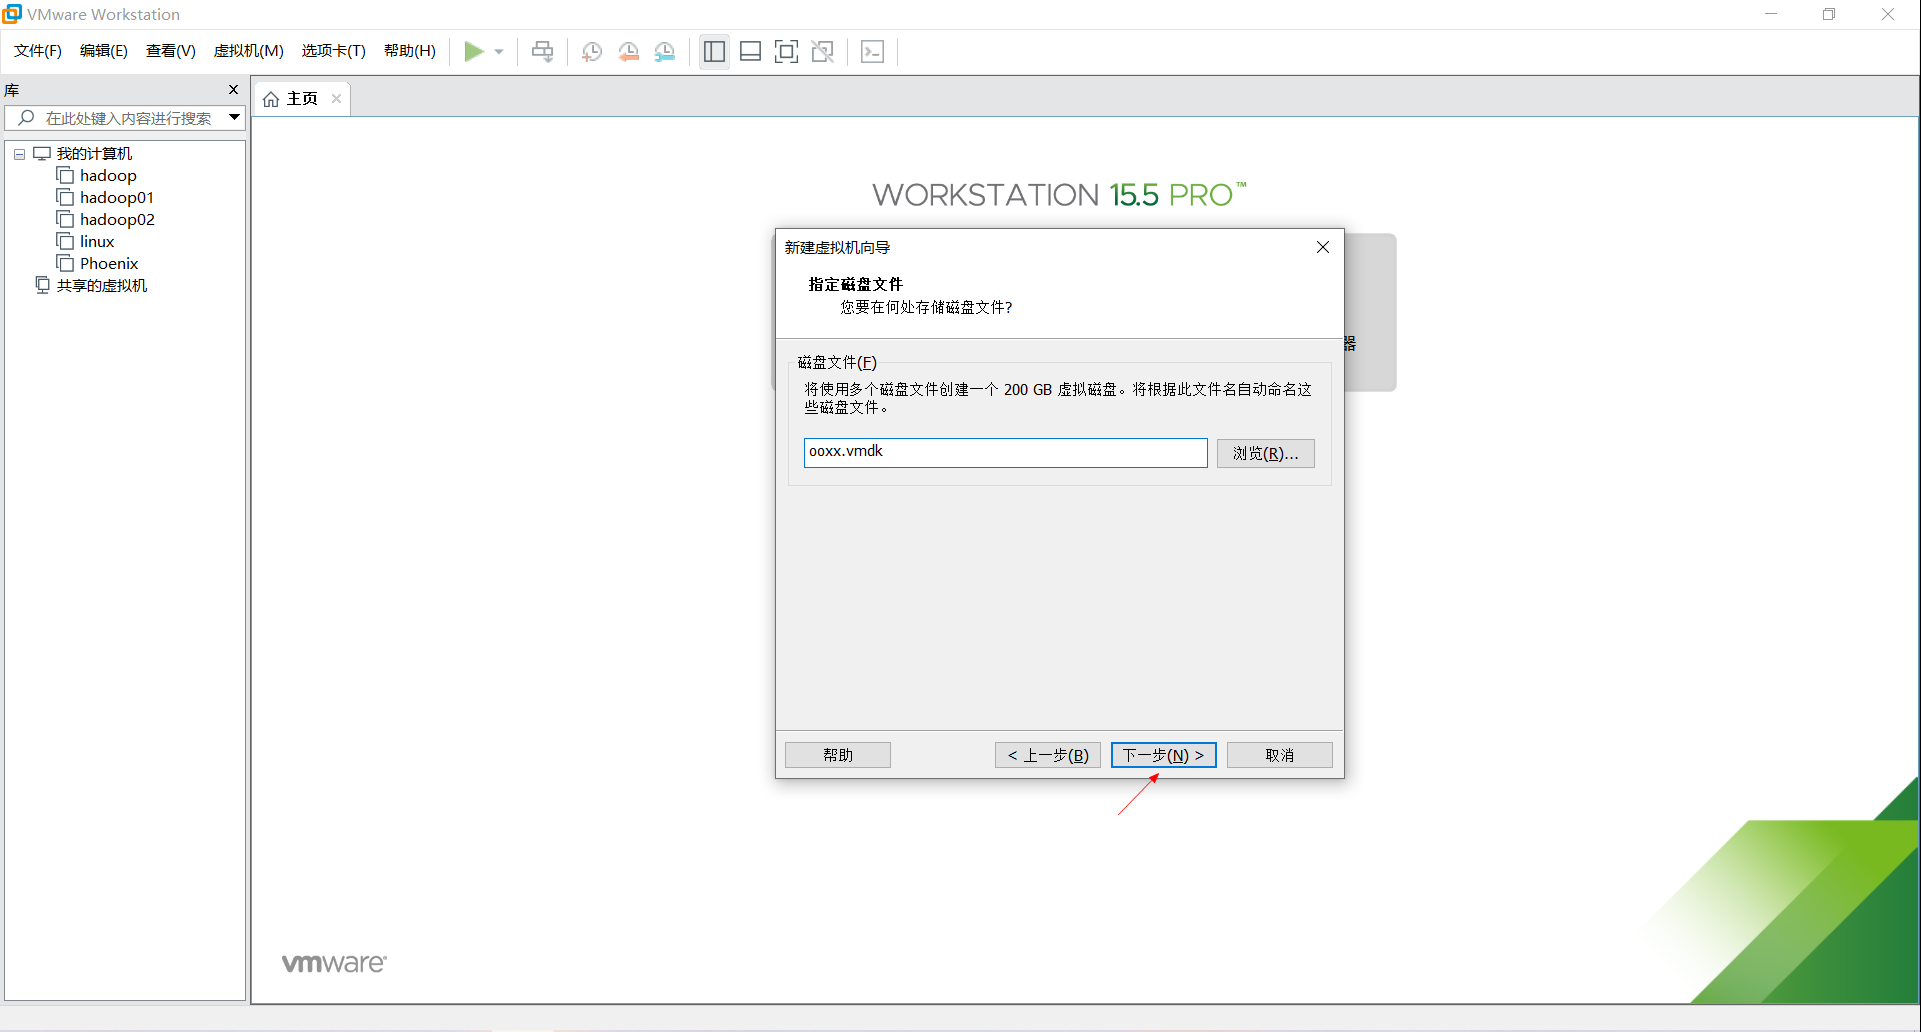Screen dimensions: 1921x1032
Task: Click the hadoop01 VM icon in library
Action: pos(65,198)
